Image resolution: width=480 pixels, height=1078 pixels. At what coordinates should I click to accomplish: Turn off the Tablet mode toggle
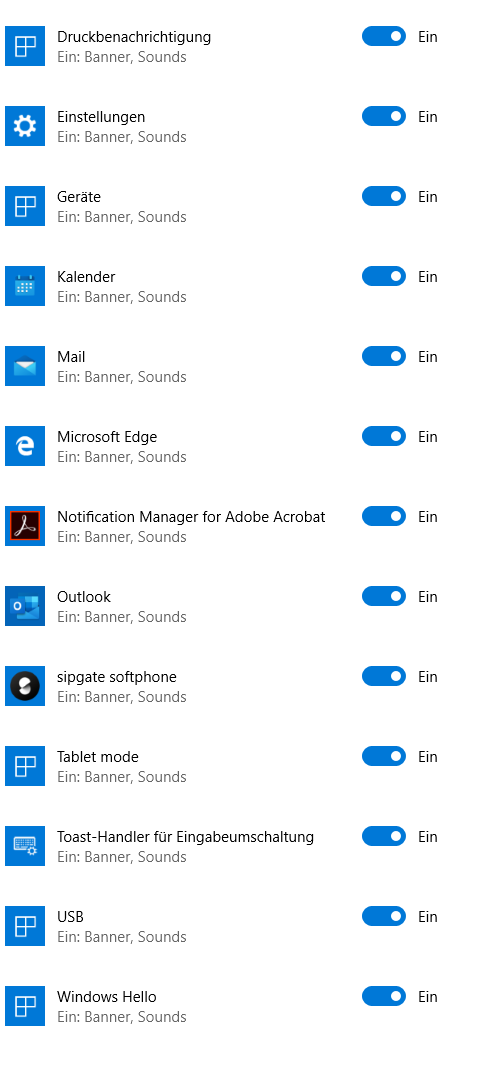(384, 756)
